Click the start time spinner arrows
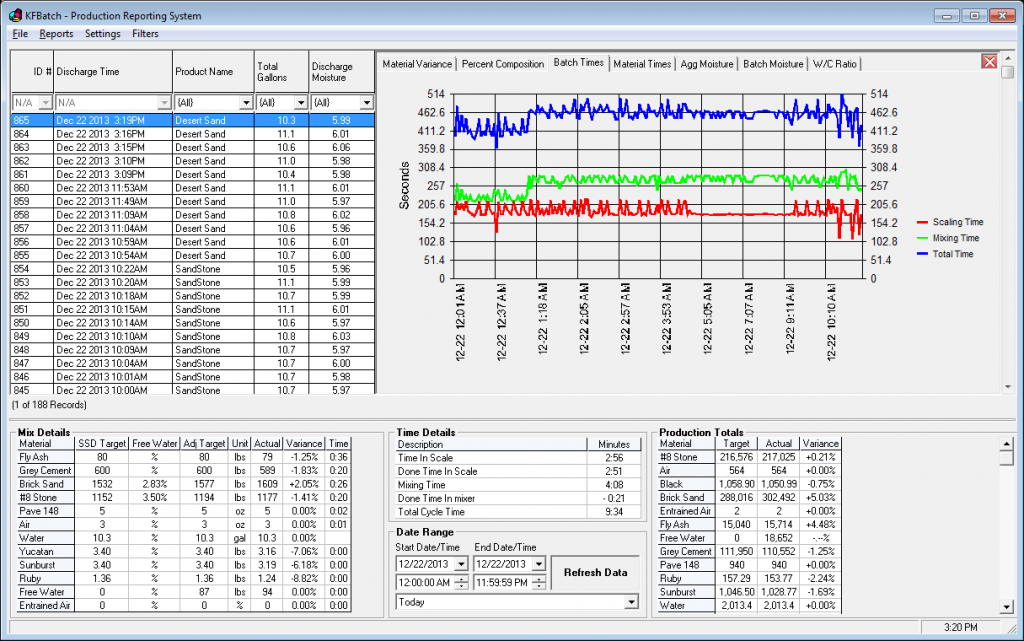The height and width of the screenshot is (641, 1024). [x=461, y=583]
